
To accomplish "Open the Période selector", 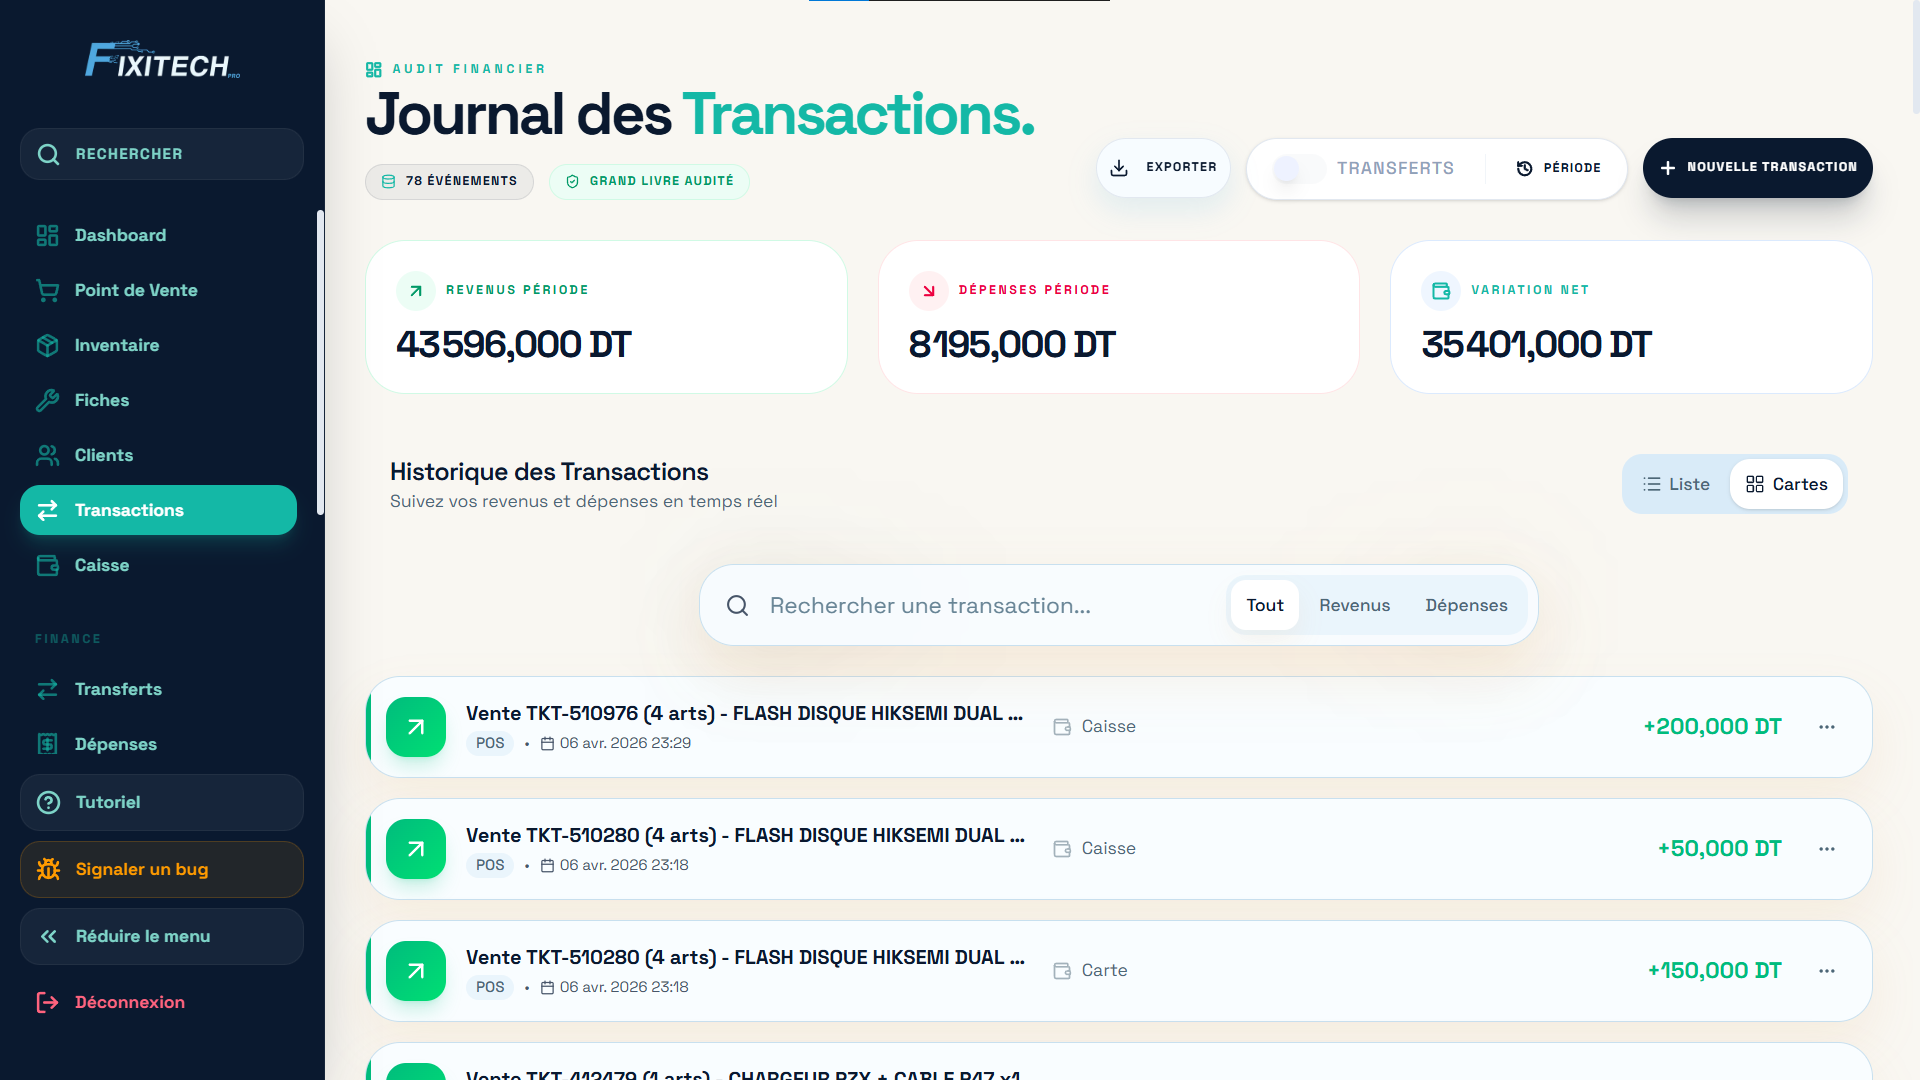I will 1558,168.
